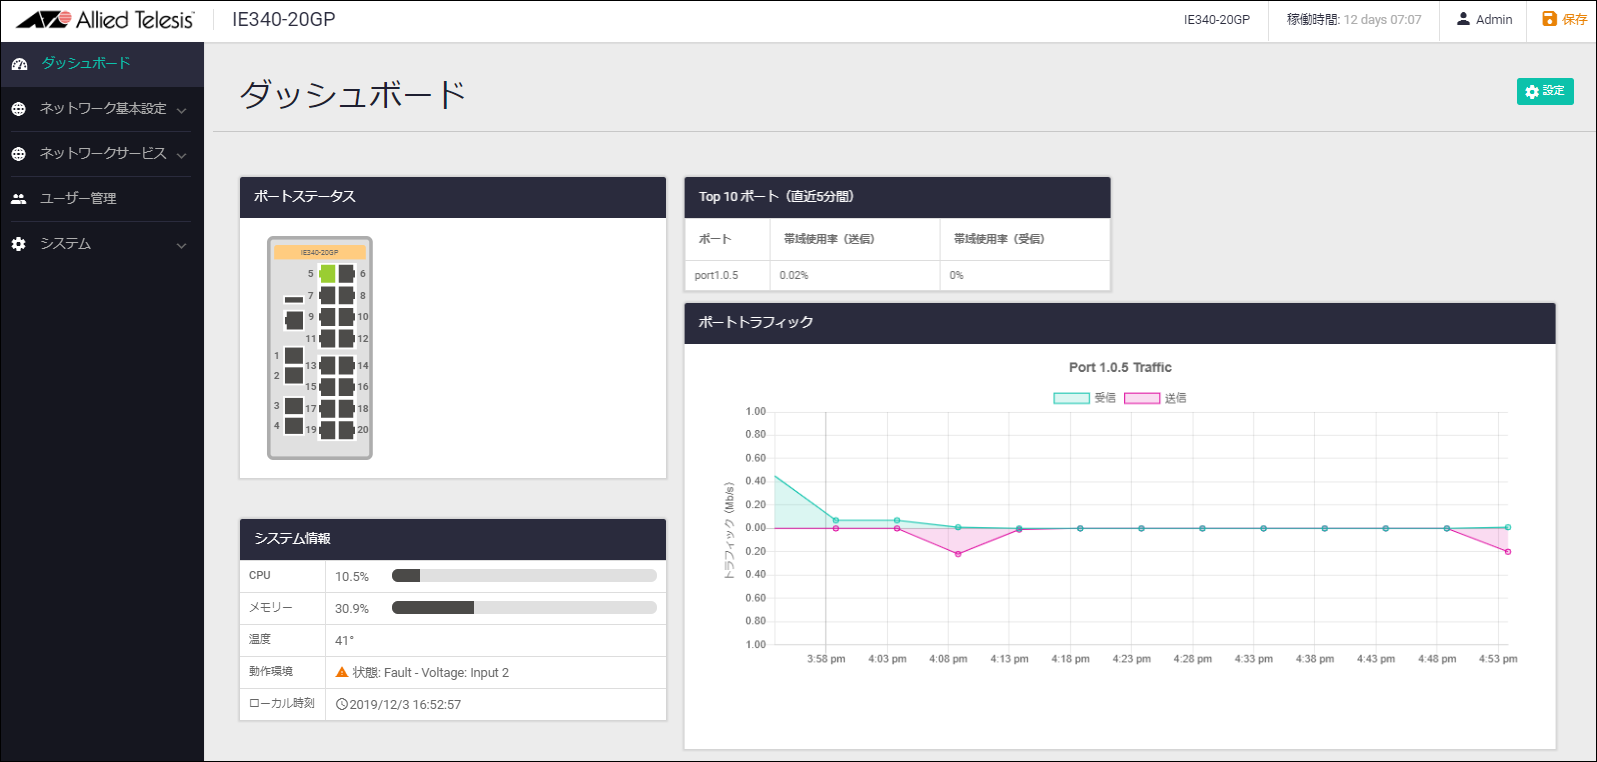1597x762 pixels.
Task: Click the system gear icon in sidebar
Action: (x=19, y=244)
